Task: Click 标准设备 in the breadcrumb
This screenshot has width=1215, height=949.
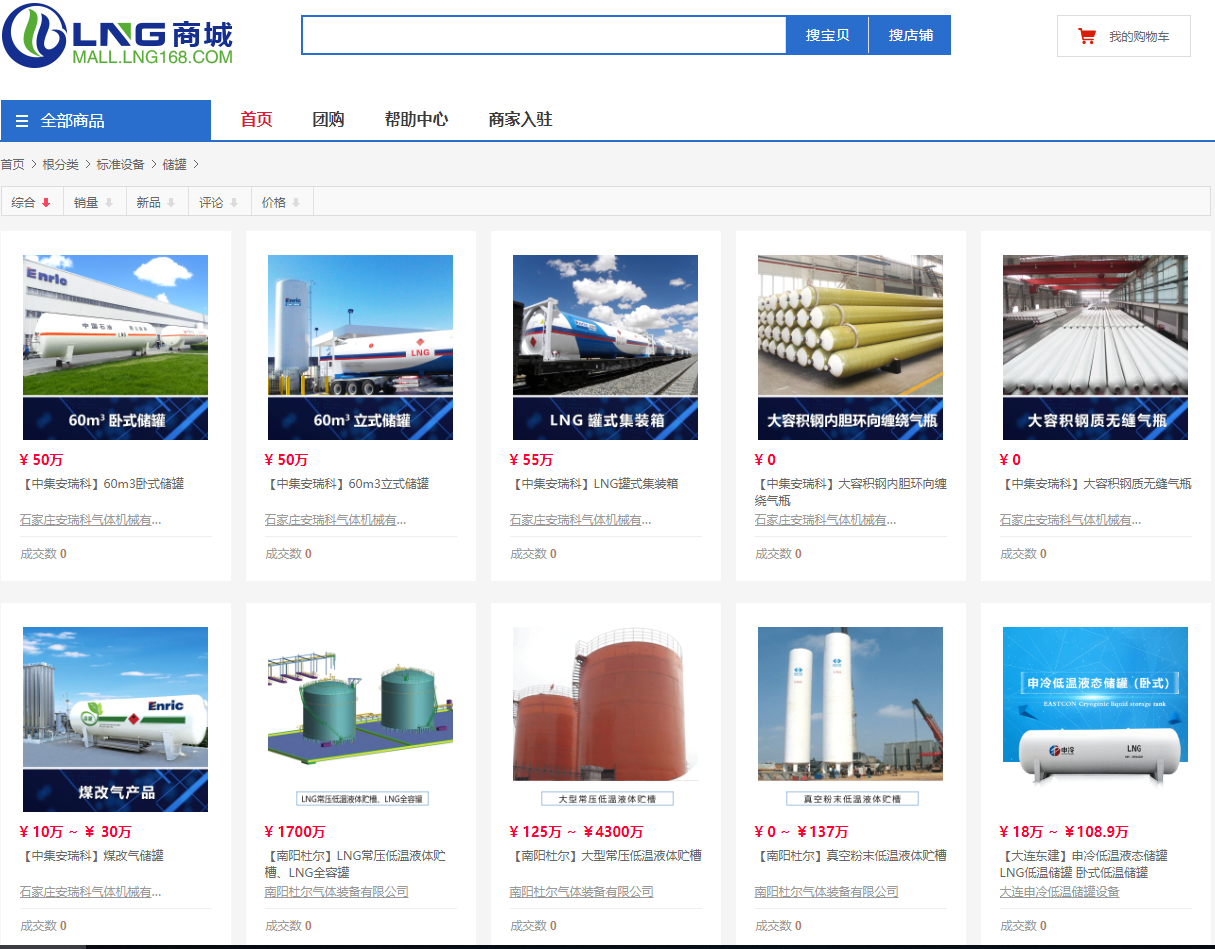Action: tap(120, 164)
